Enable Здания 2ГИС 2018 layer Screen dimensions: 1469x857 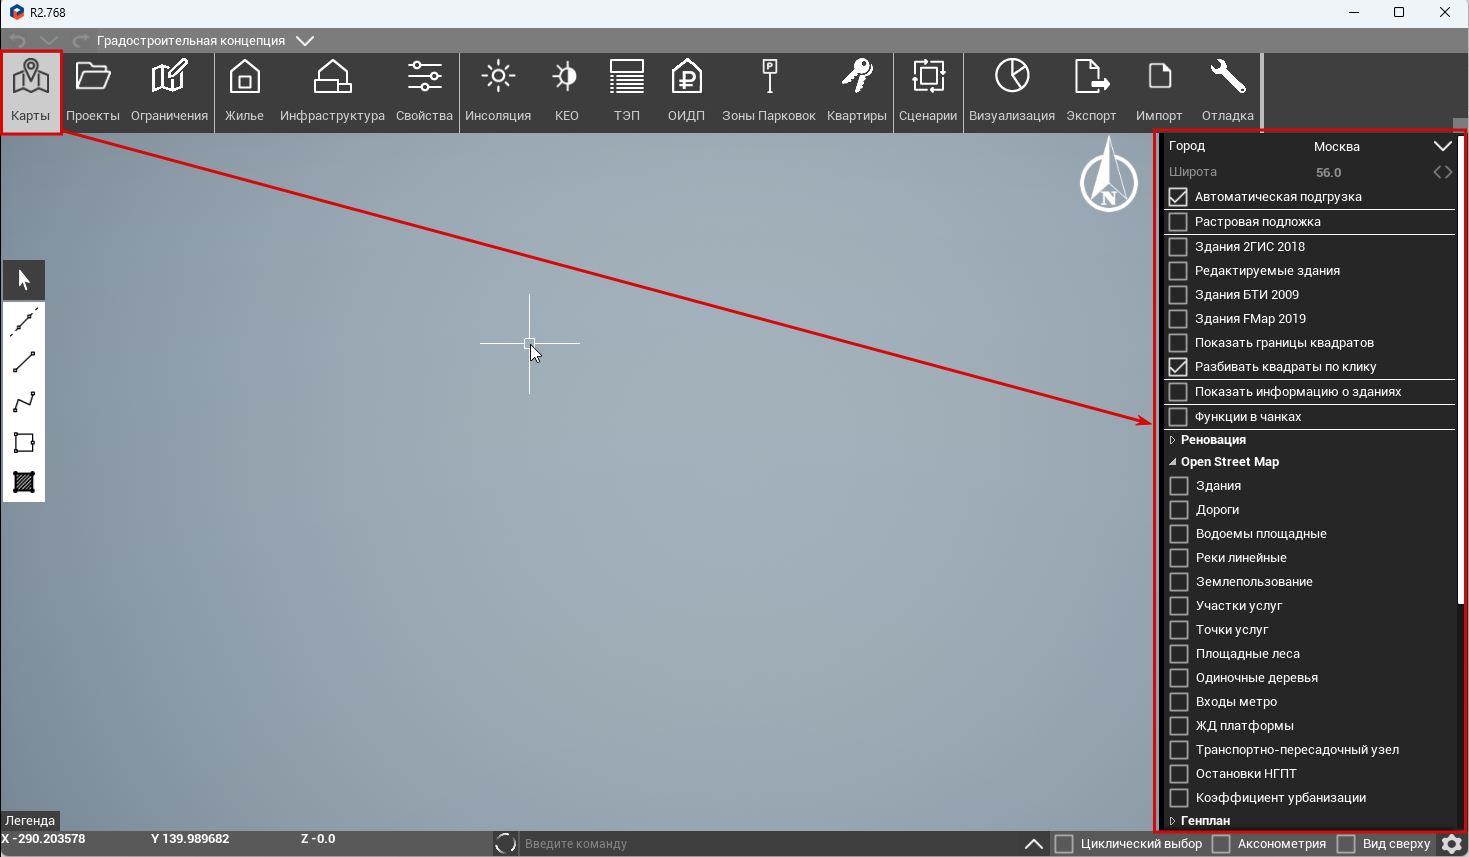click(1178, 247)
